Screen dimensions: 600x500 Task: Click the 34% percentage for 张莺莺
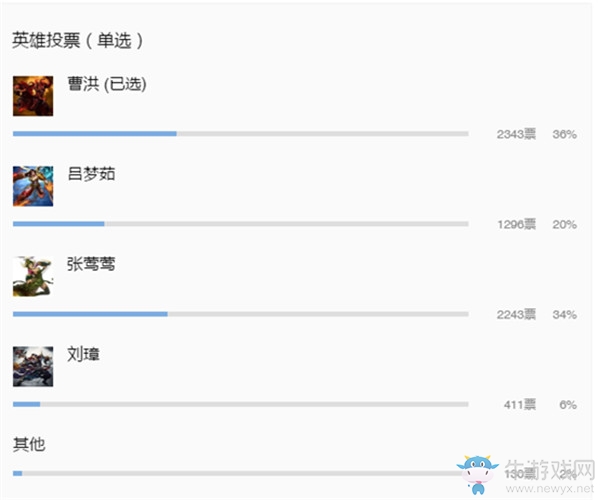click(x=564, y=315)
